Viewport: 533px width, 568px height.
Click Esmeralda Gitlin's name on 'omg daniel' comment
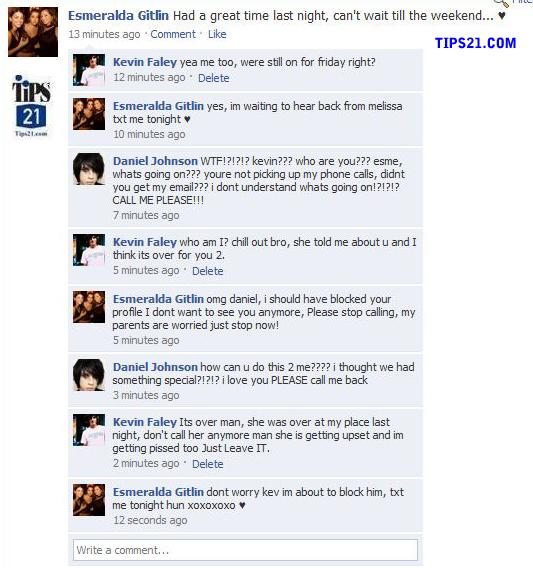[x=158, y=299]
